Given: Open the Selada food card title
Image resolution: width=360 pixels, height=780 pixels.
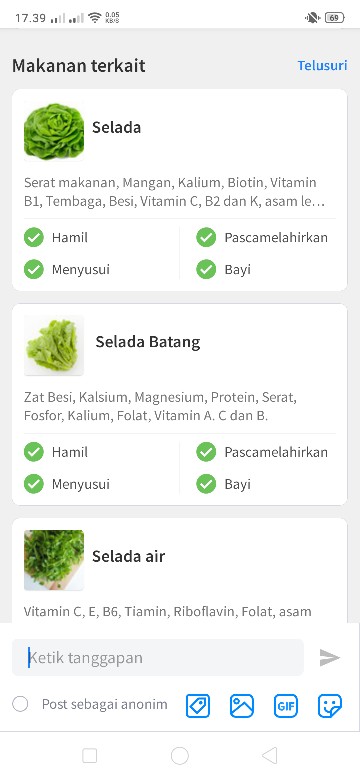Looking at the screenshot, I should click(116, 127).
